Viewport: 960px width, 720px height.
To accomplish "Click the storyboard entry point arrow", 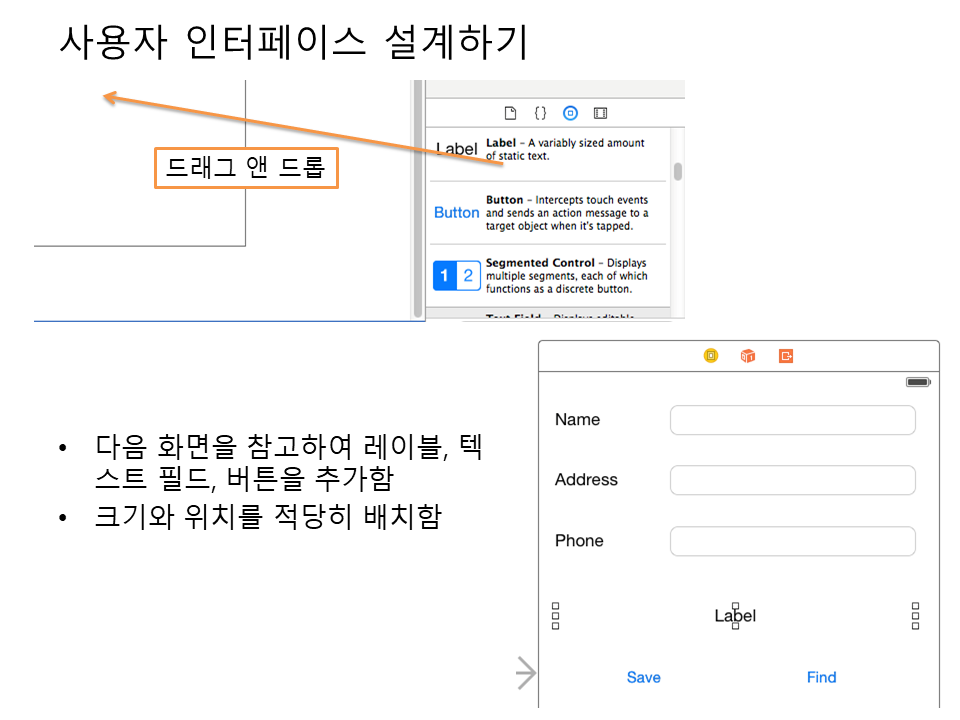I will [526, 673].
